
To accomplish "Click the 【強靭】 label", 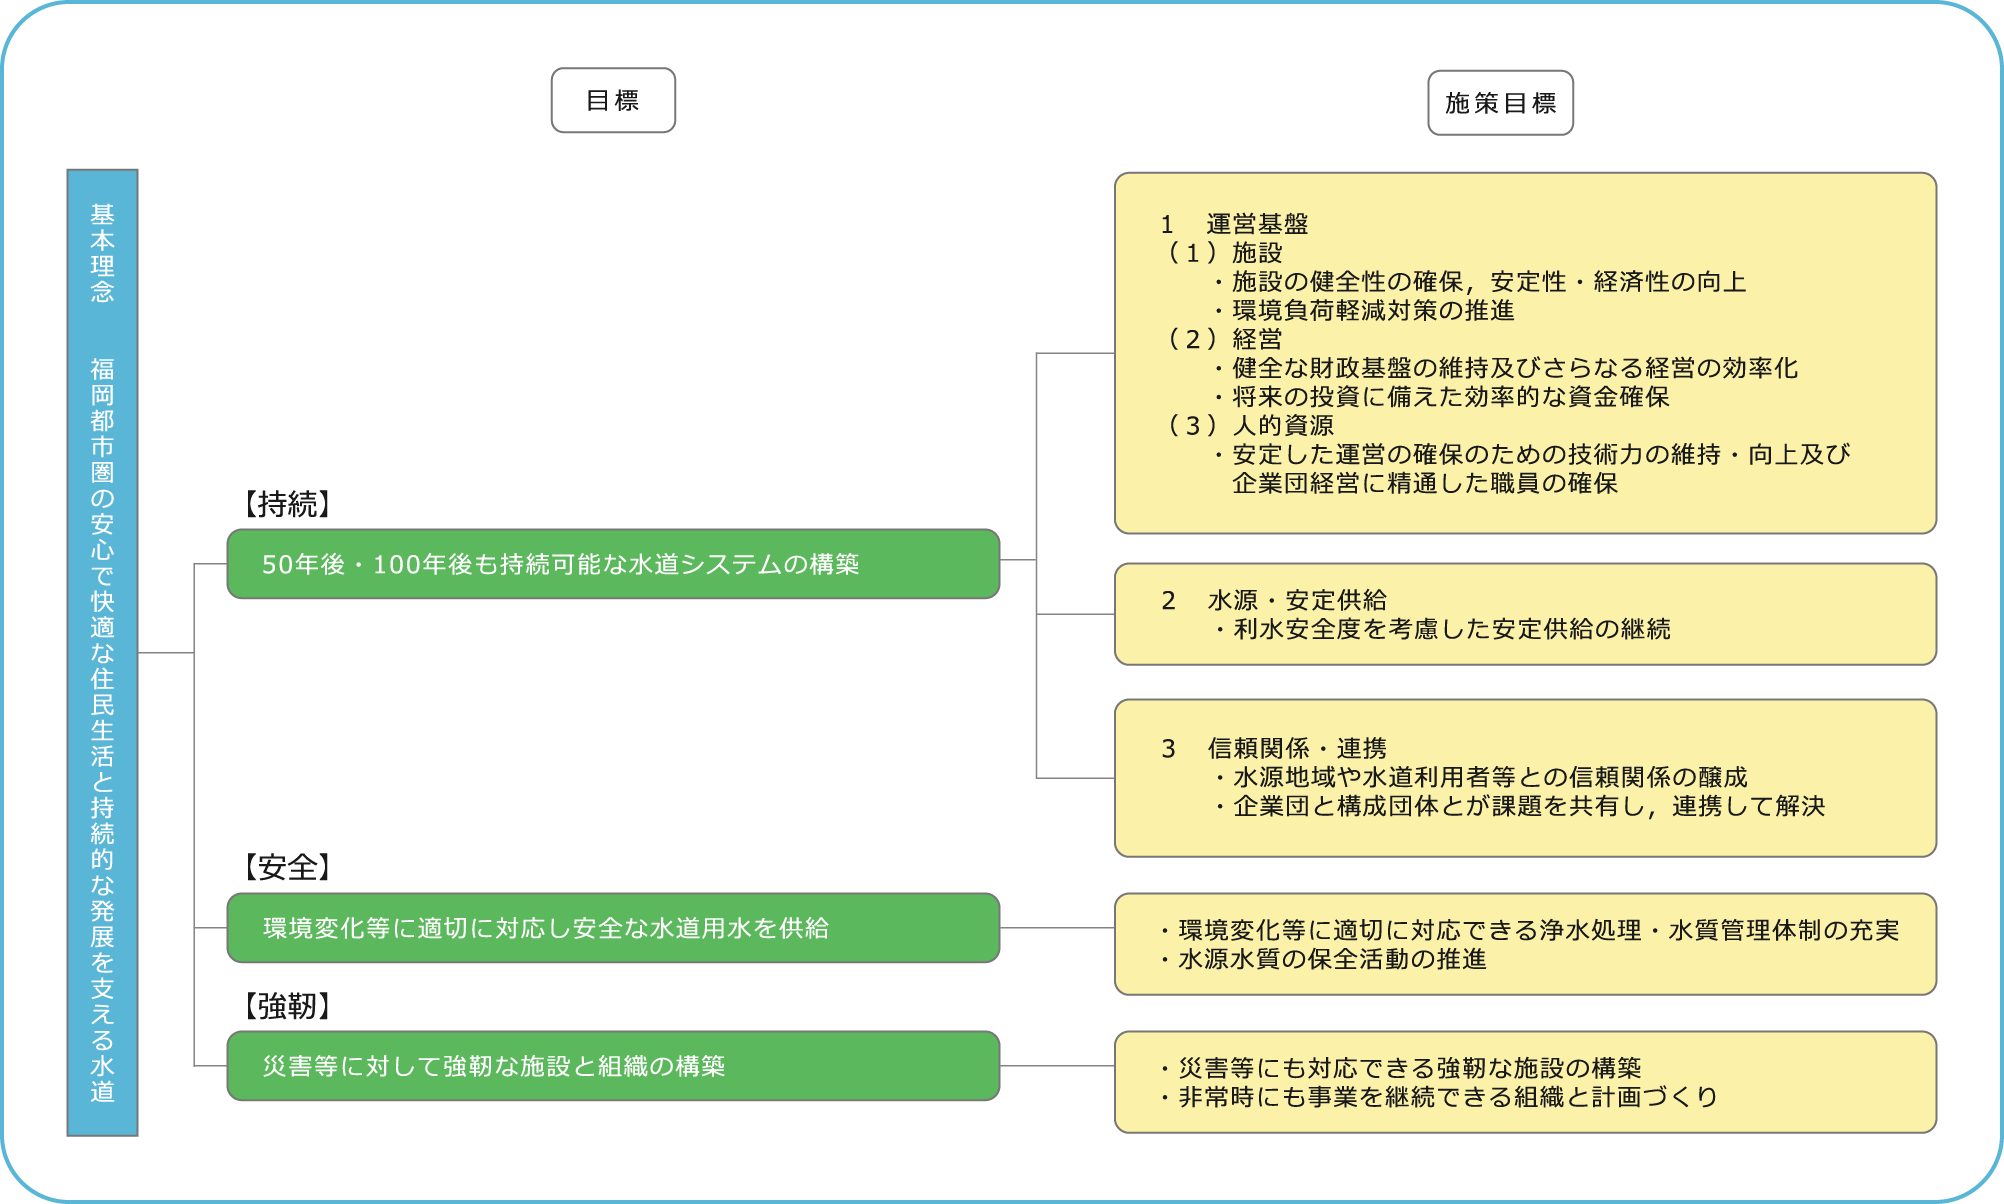I will click(287, 1006).
